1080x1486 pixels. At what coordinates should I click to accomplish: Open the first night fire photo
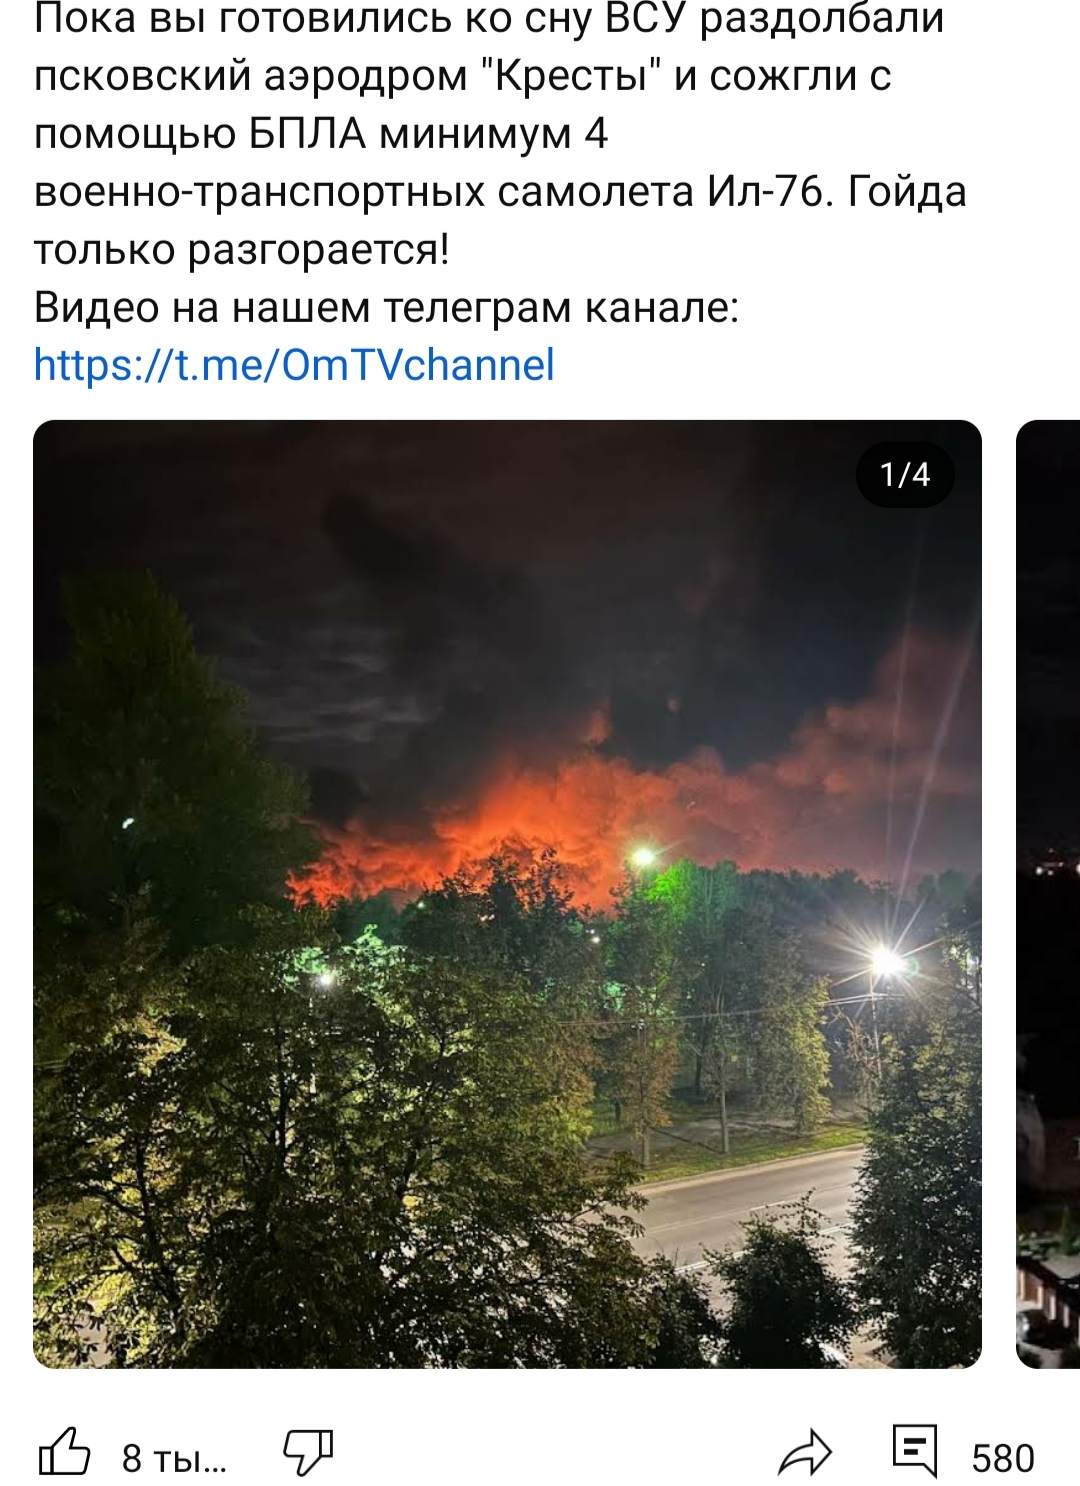(x=507, y=894)
